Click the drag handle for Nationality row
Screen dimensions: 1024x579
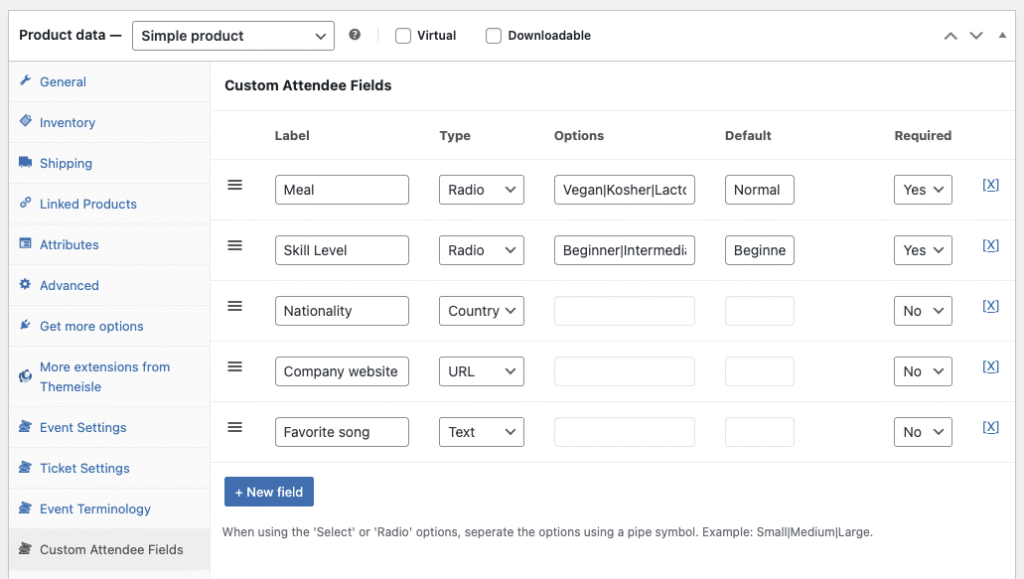[x=235, y=306]
